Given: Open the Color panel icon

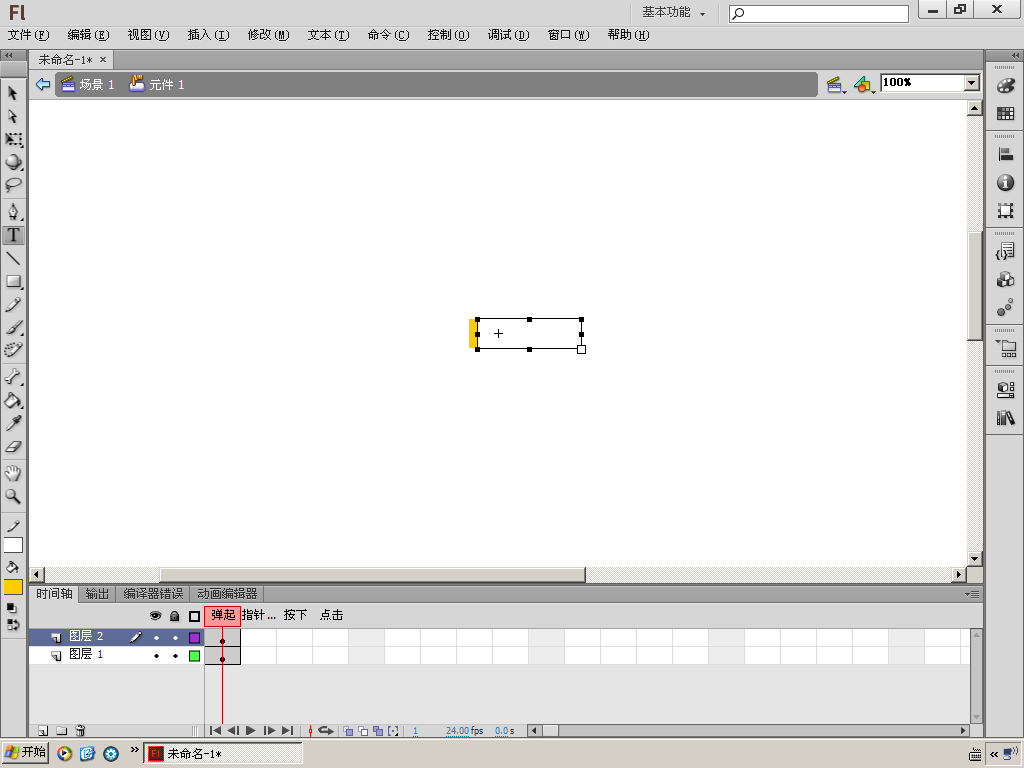Looking at the screenshot, I should [1006, 86].
